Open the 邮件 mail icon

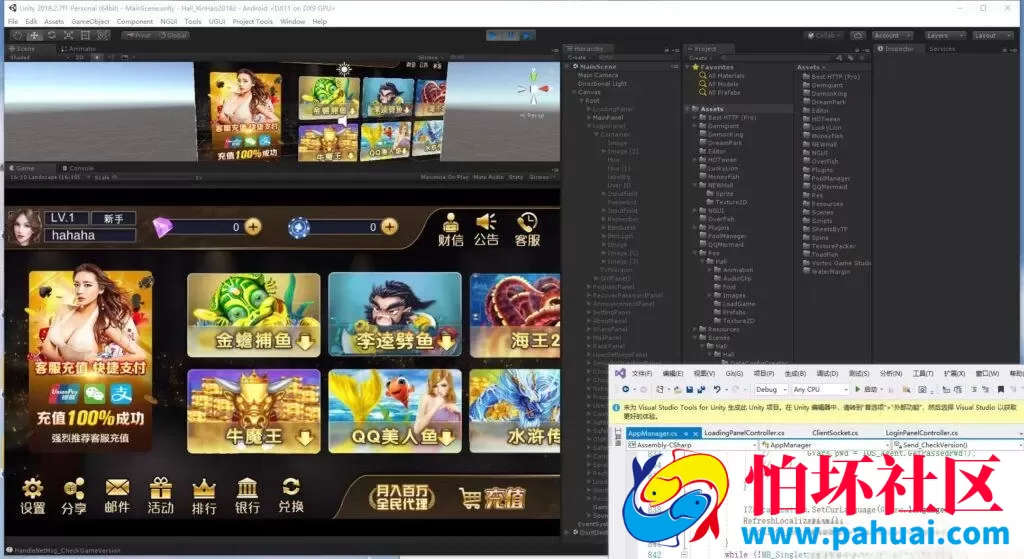point(117,496)
